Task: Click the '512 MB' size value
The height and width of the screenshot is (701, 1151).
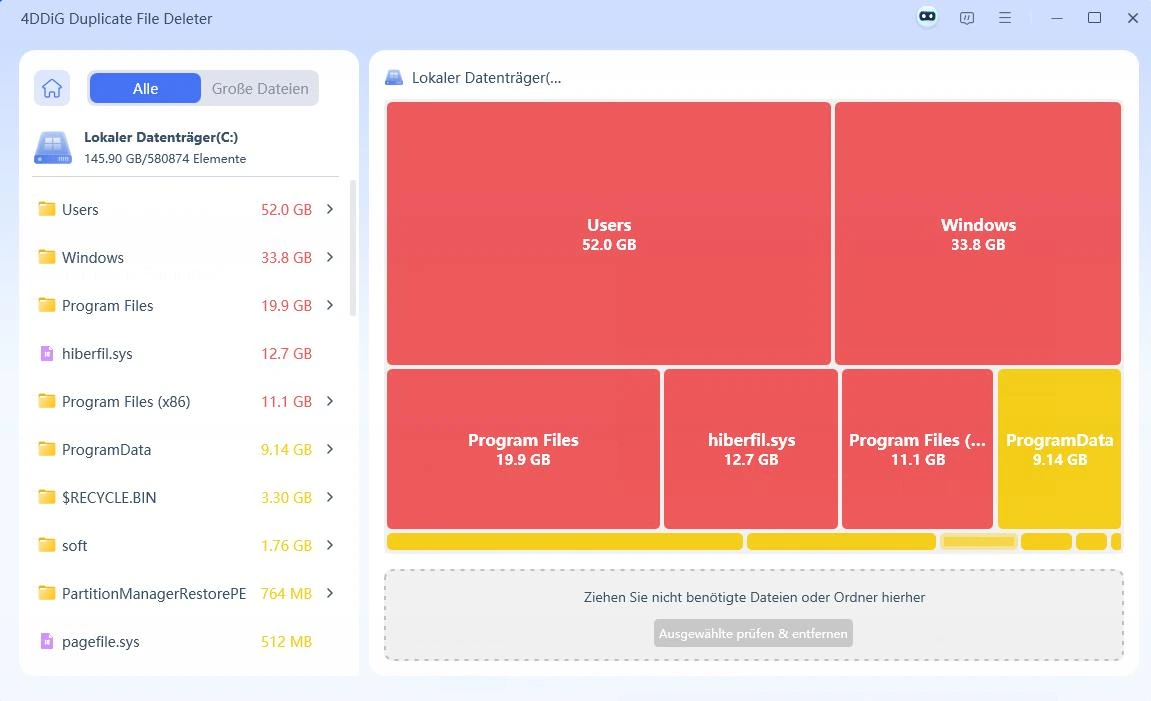Action: [x=286, y=642]
